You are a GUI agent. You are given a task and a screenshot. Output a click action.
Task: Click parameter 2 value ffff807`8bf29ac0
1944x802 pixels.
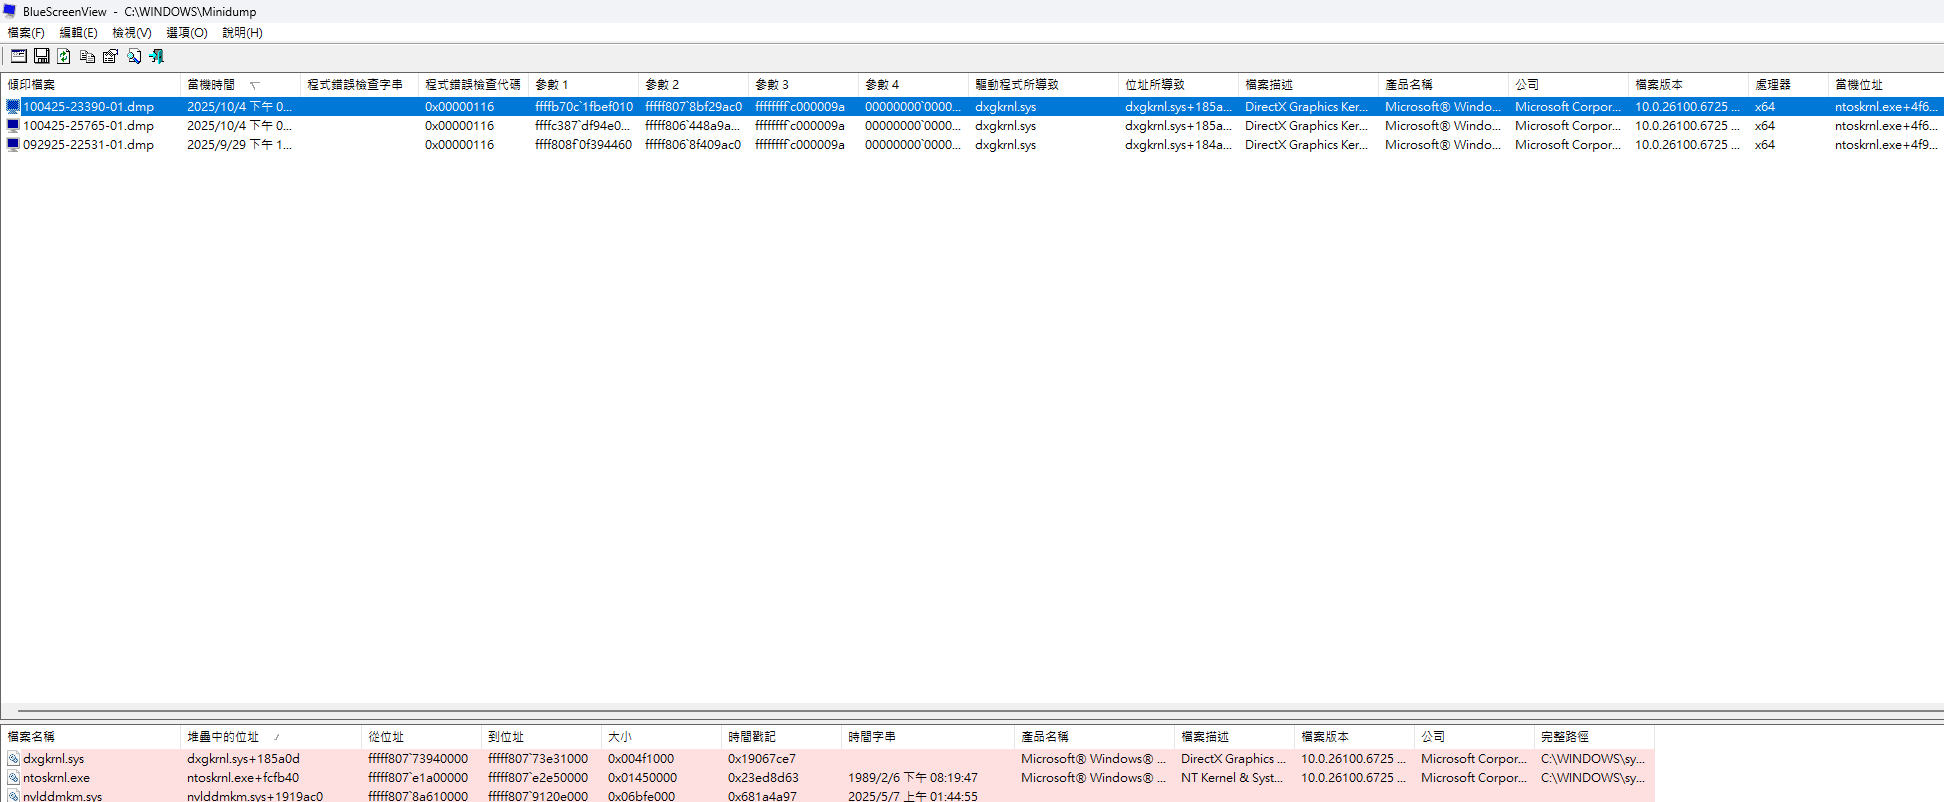click(693, 106)
